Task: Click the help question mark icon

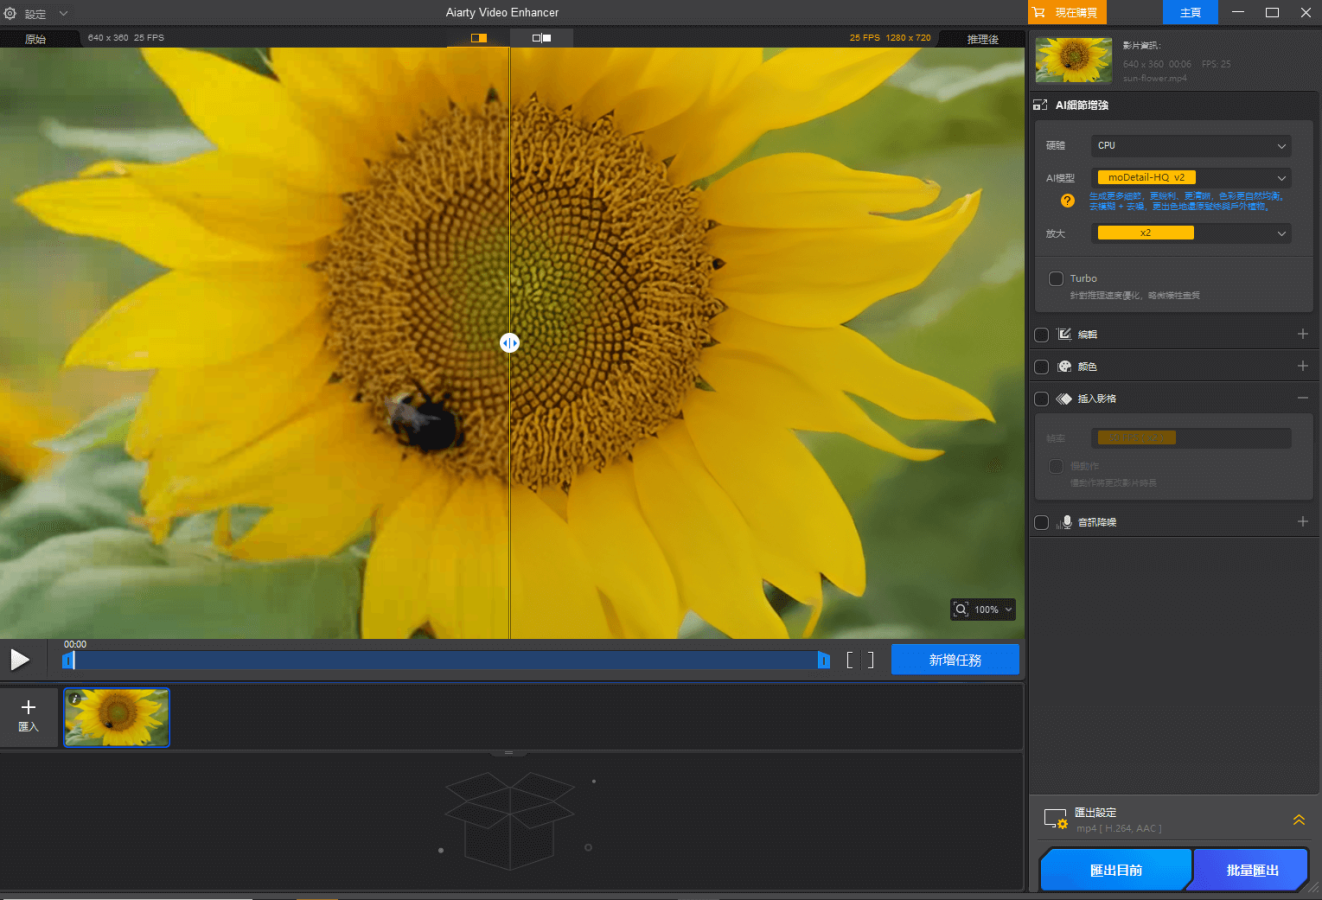Action: coord(1067,201)
